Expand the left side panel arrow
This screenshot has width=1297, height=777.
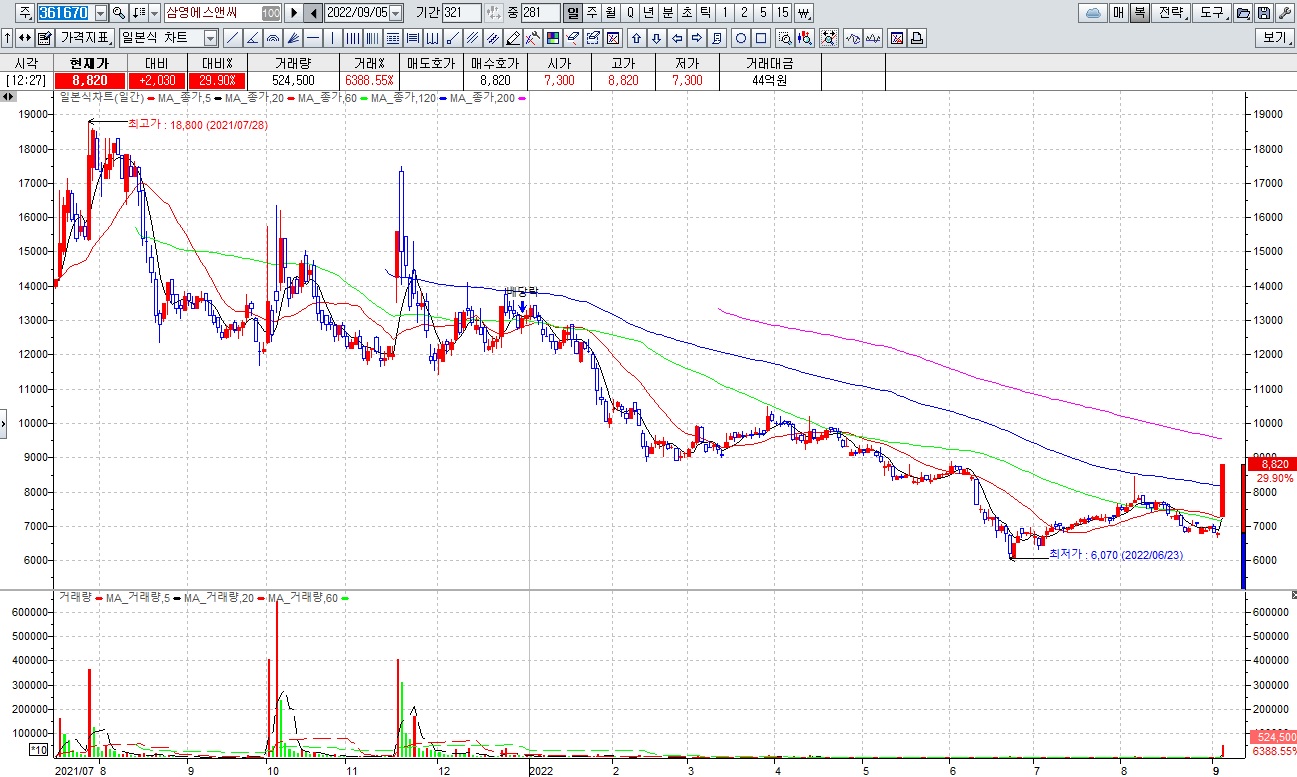[4, 422]
